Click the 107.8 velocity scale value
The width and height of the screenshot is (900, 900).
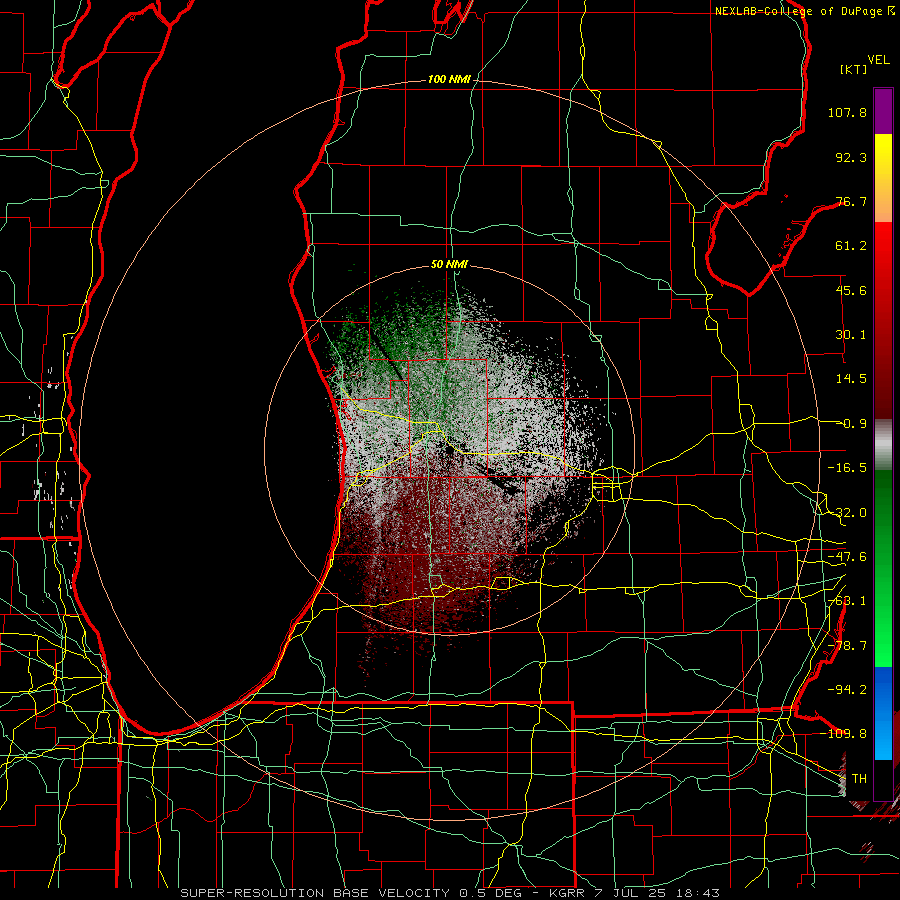pos(847,112)
